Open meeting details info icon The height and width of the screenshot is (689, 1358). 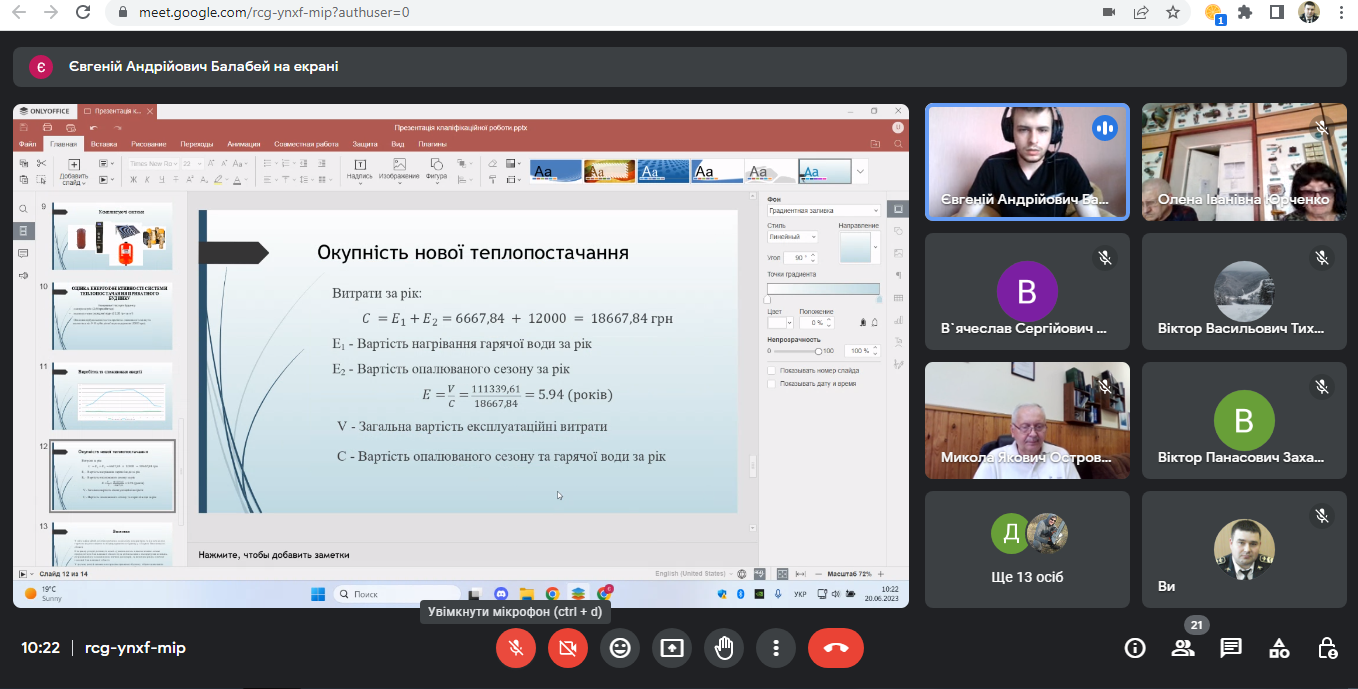pyautogui.click(x=1135, y=648)
